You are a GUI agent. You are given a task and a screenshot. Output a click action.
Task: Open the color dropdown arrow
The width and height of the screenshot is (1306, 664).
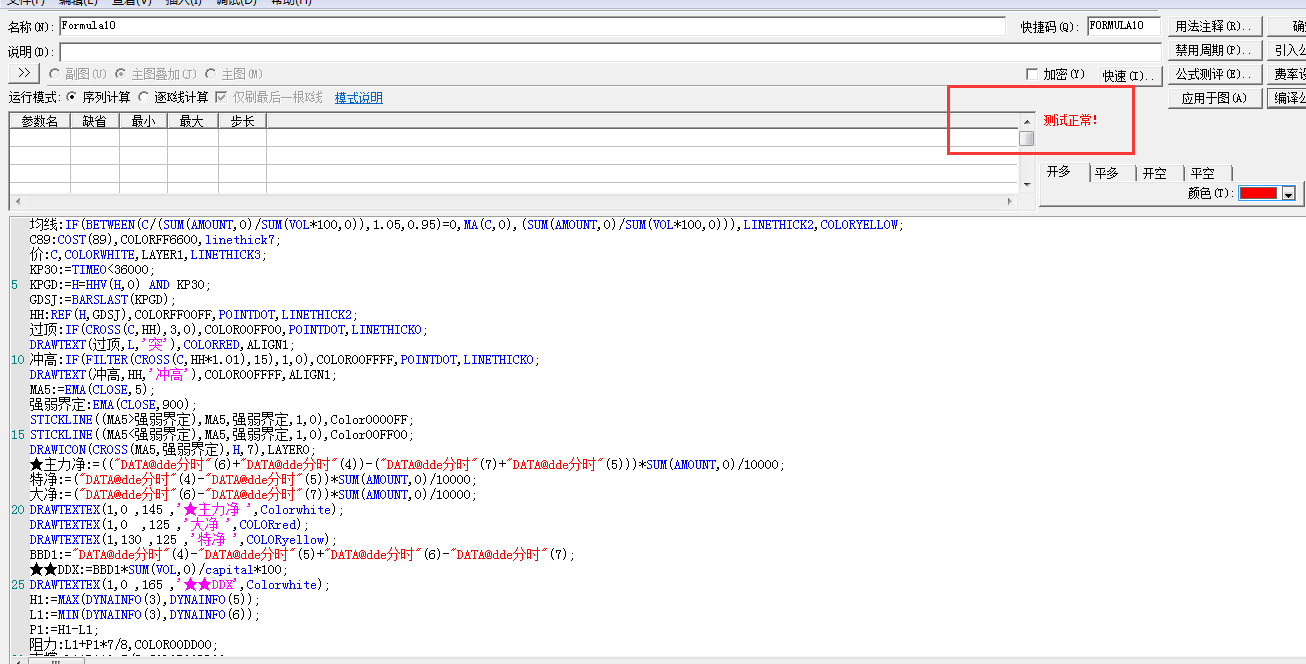(1289, 194)
